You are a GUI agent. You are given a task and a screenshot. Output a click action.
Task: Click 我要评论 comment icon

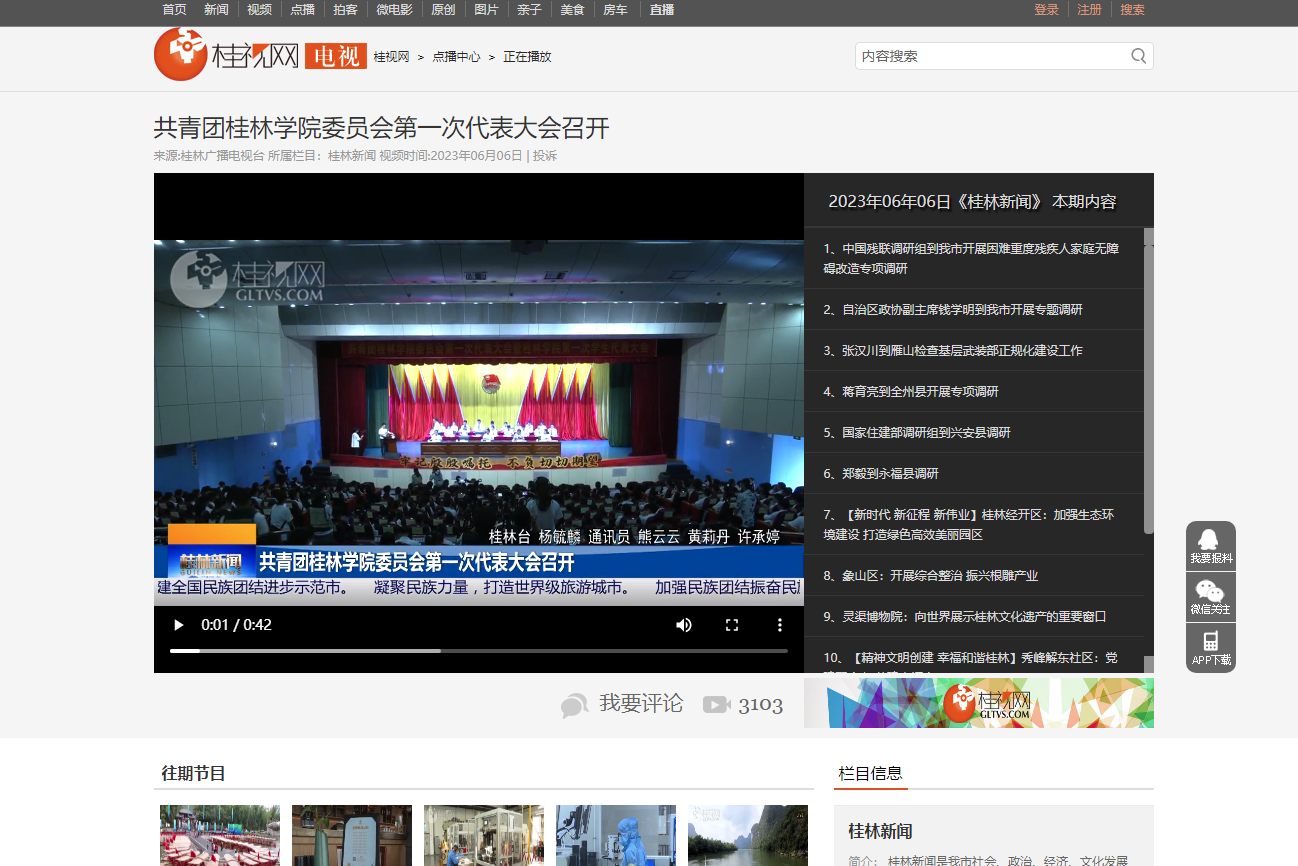(x=574, y=705)
